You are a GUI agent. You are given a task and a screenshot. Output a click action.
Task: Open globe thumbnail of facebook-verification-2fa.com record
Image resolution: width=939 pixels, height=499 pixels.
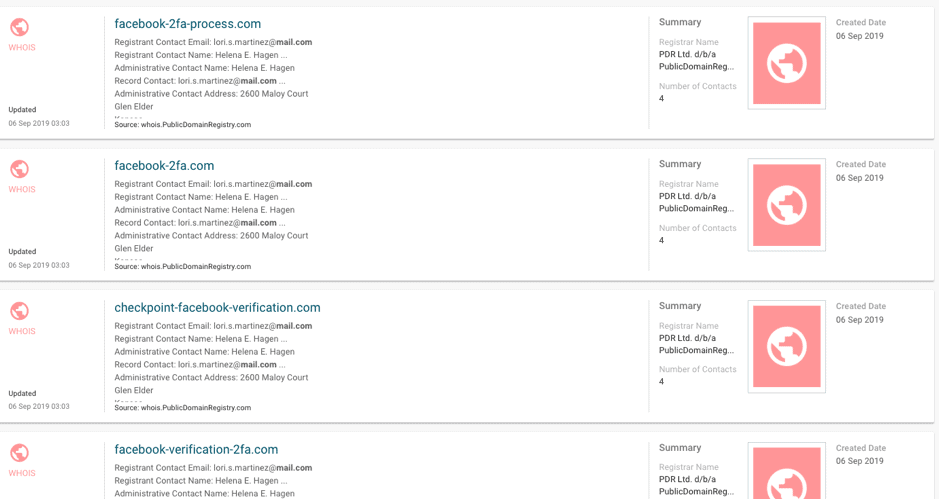click(787, 471)
